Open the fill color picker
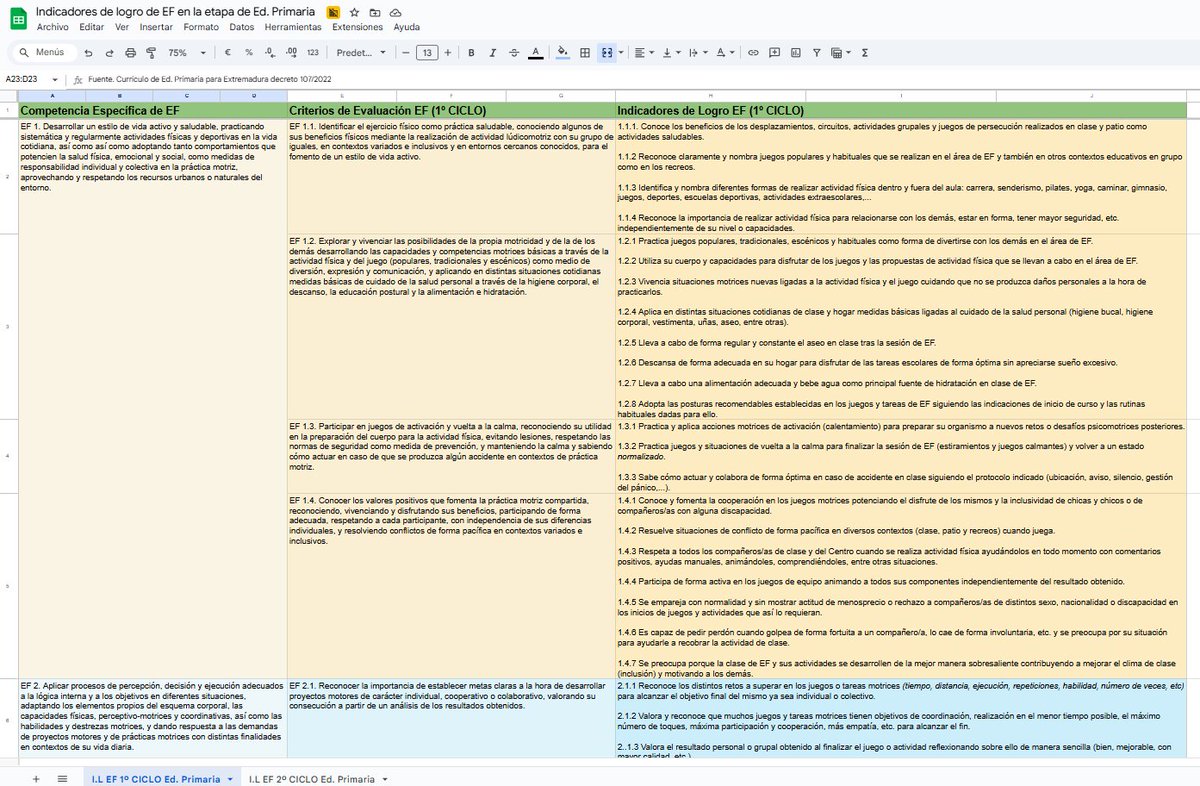Viewport: 1200px width, 786px height. pyautogui.click(x=562, y=52)
